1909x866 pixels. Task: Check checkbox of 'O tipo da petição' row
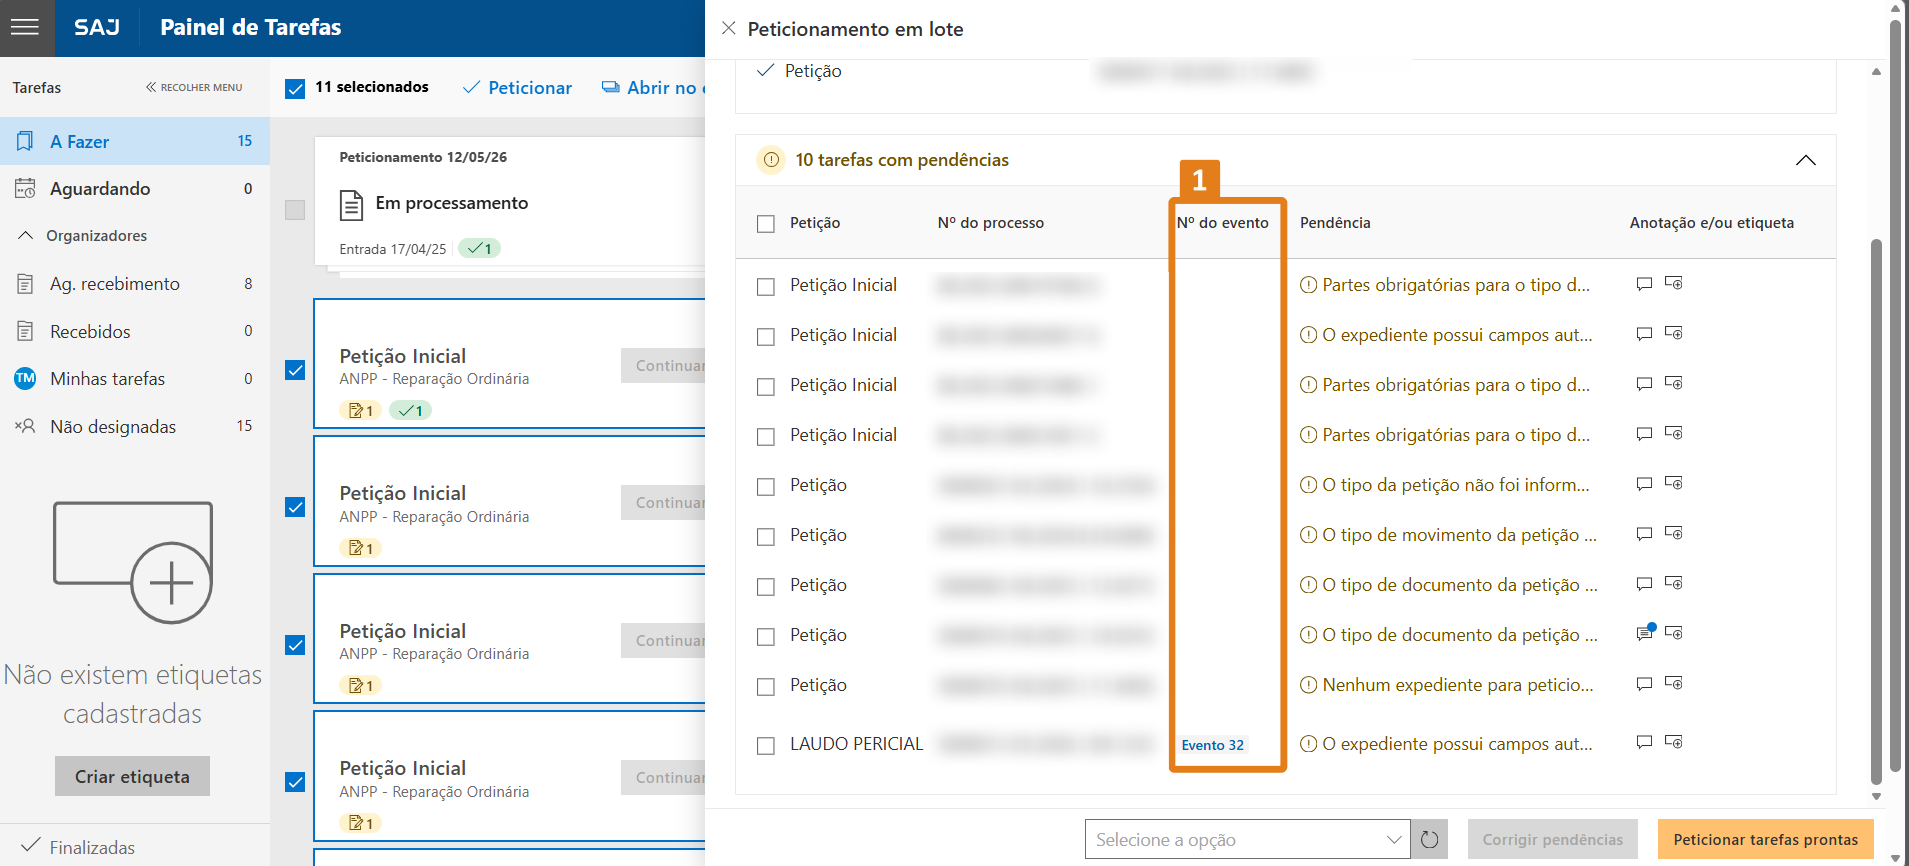point(766,487)
